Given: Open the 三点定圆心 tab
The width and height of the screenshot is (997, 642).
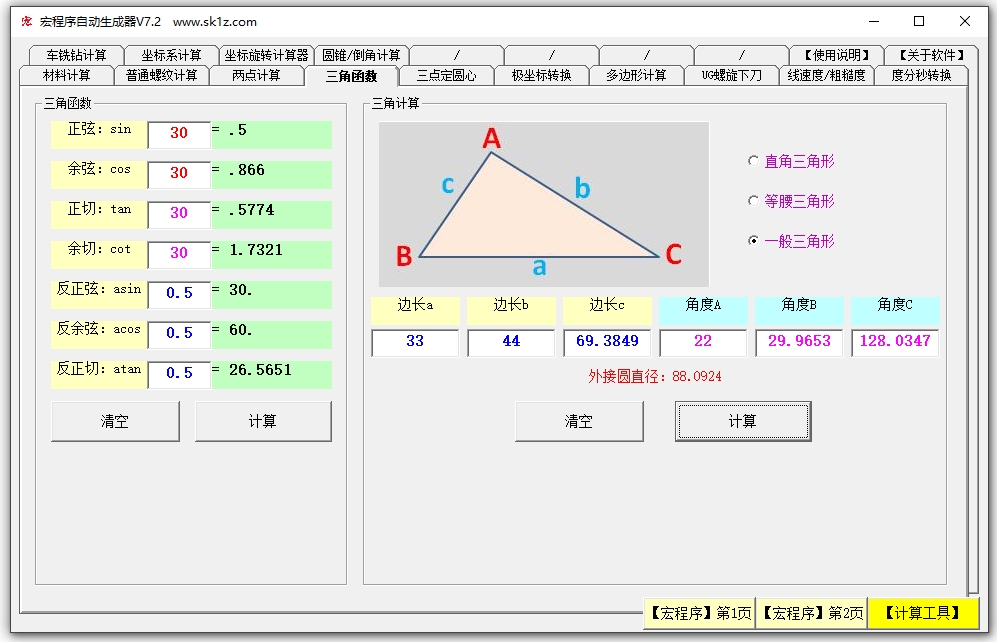Looking at the screenshot, I should click(x=446, y=76).
